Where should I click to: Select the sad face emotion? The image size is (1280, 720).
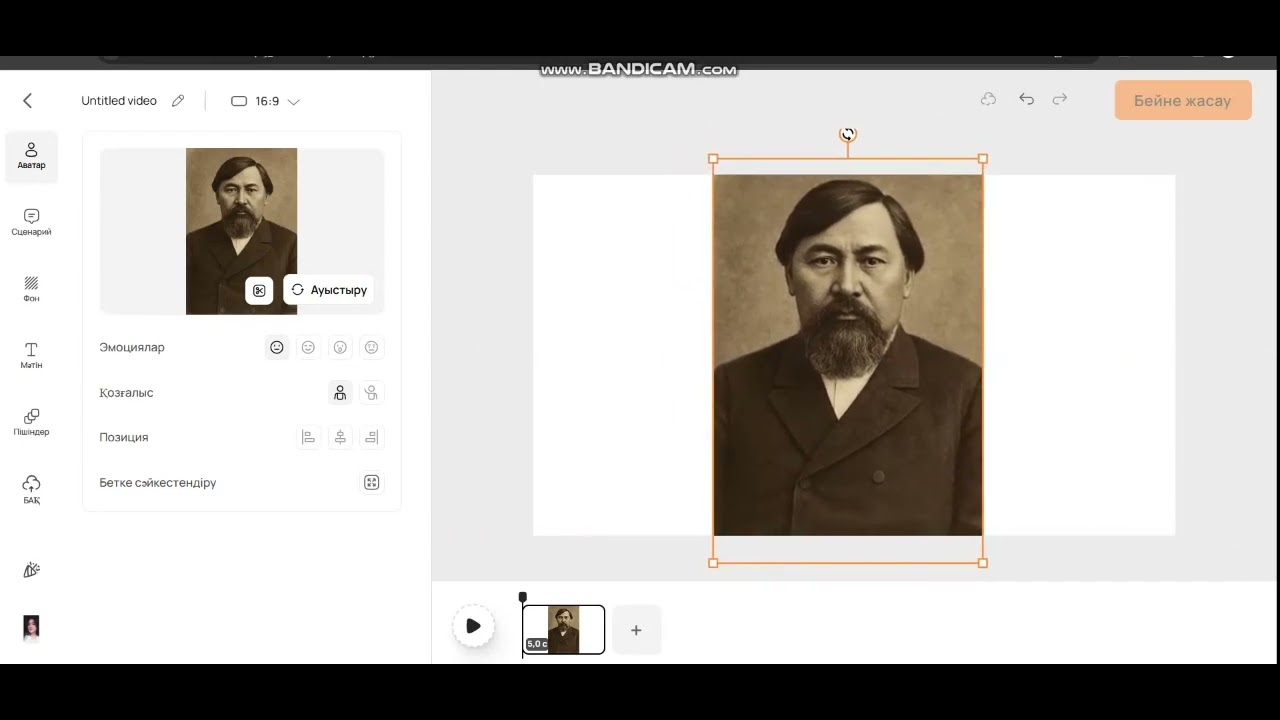tap(371, 347)
